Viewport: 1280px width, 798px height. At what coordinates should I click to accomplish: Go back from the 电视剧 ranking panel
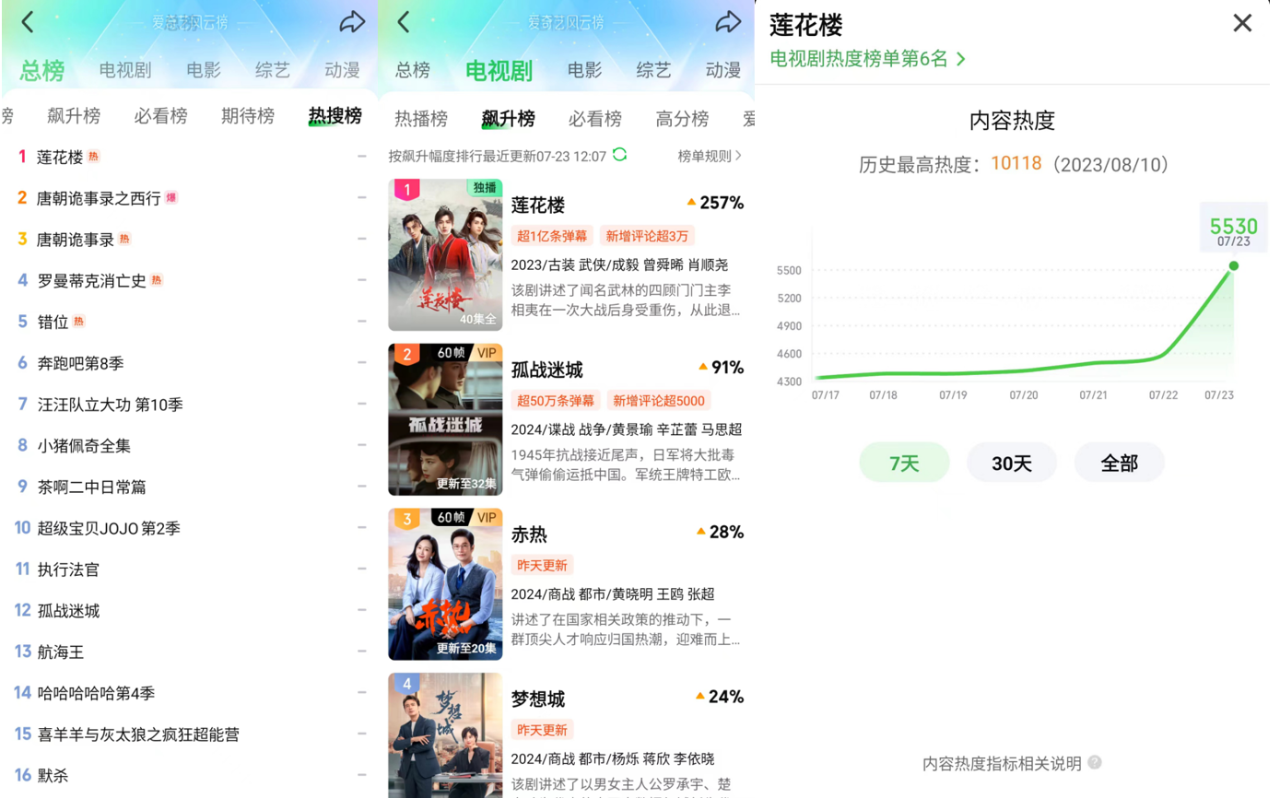point(403,21)
